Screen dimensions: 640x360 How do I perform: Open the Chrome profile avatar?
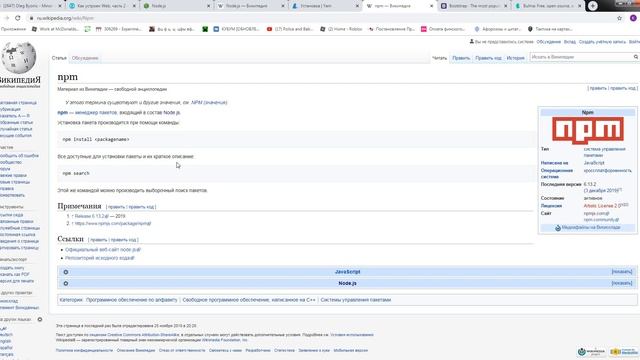pyautogui.click(x=633, y=18)
